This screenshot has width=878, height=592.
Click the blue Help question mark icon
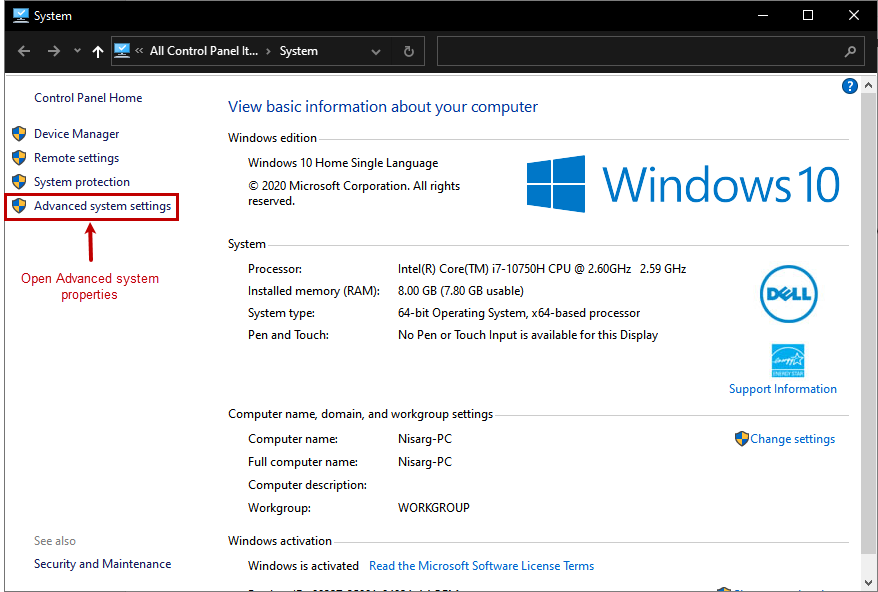(x=850, y=86)
